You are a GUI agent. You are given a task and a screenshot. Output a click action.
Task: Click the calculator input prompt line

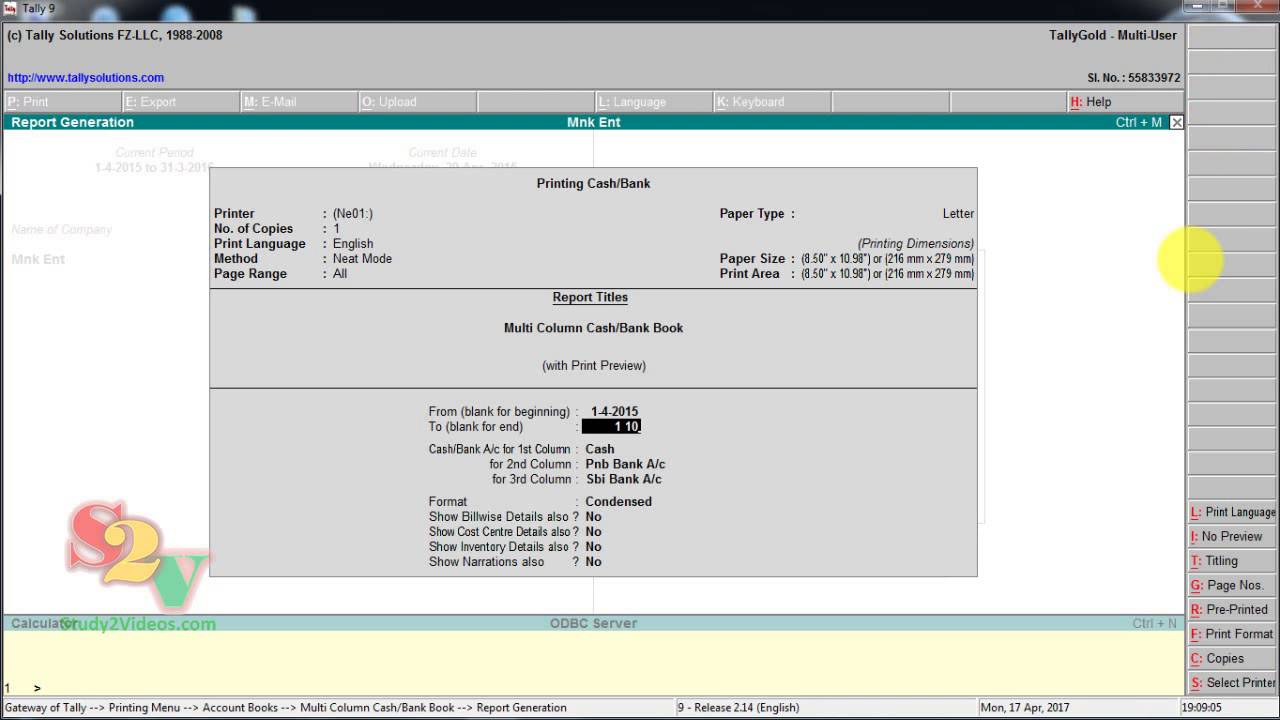pyautogui.click(x=594, y=688)
